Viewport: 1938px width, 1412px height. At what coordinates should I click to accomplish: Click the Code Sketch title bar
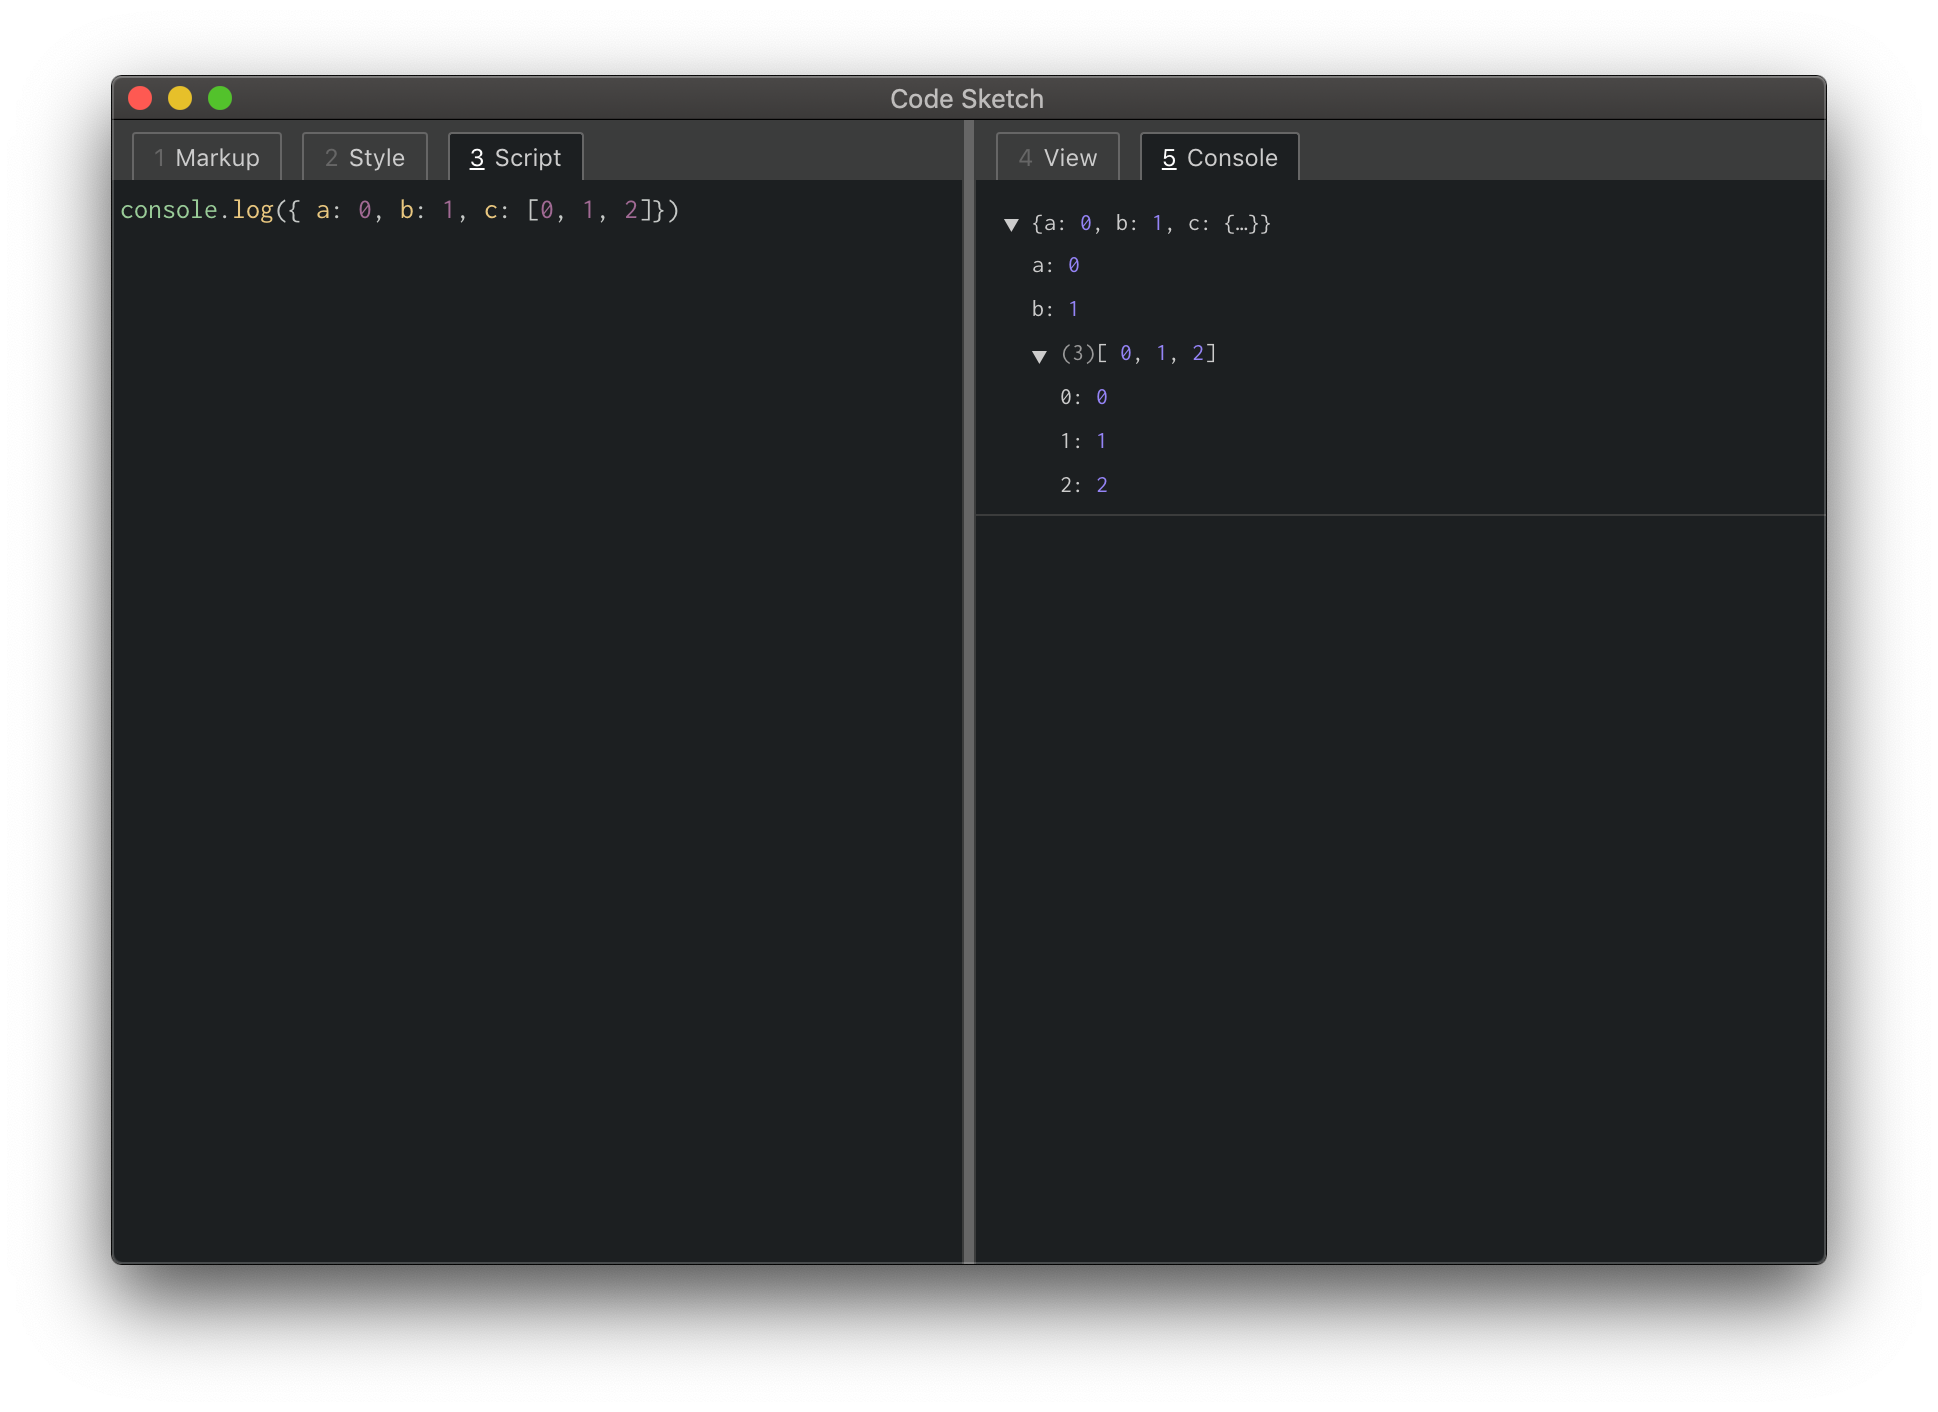[967, 98]
